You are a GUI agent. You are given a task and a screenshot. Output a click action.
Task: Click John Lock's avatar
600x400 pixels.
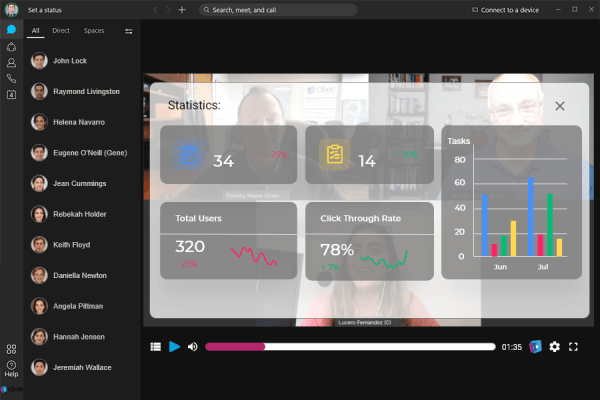pyautogui.click(x=39, y=61)
